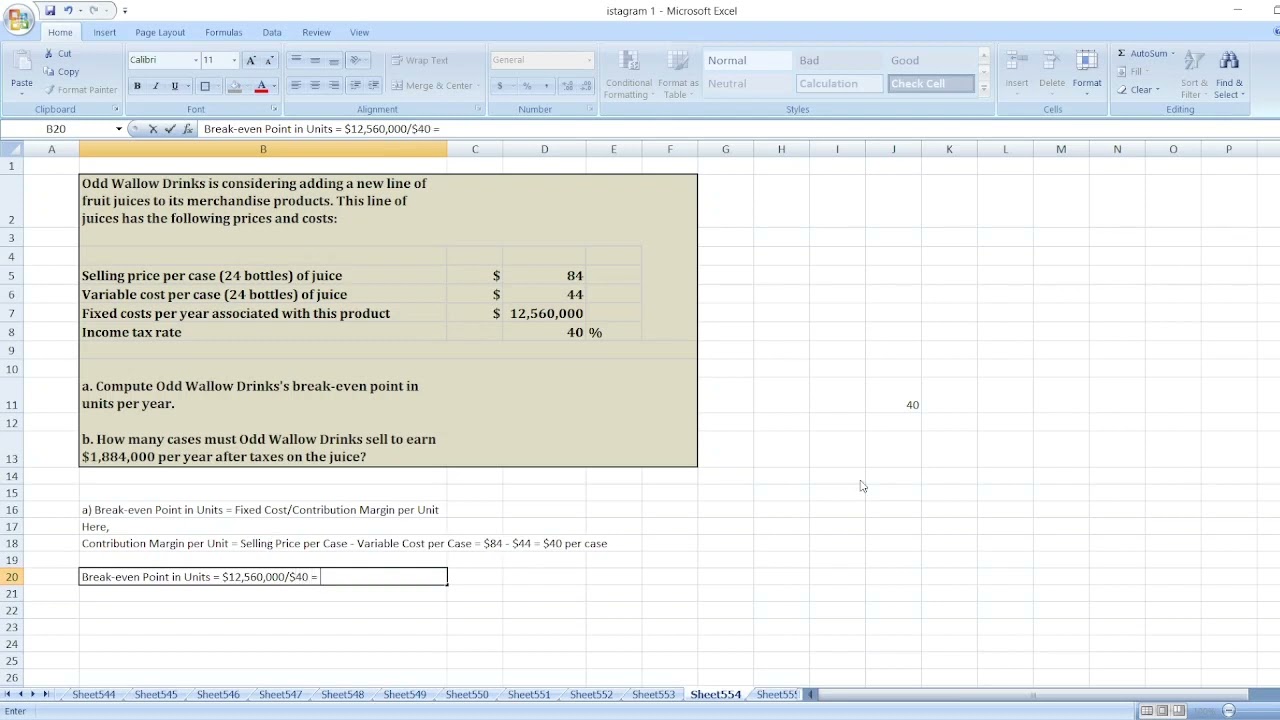Decrease indent in Alignment group

click(x=355, y=86)
